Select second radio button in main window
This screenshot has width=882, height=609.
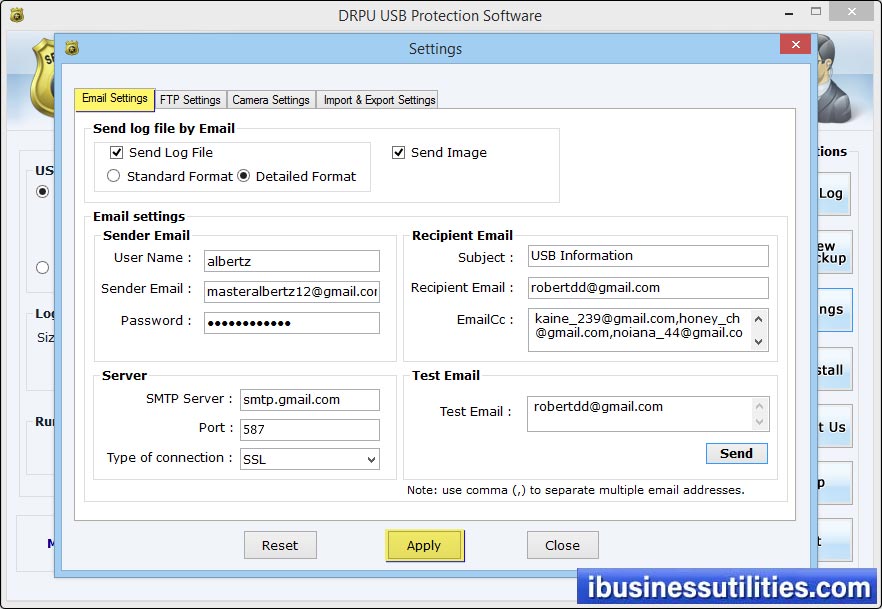tap(43, 267)
